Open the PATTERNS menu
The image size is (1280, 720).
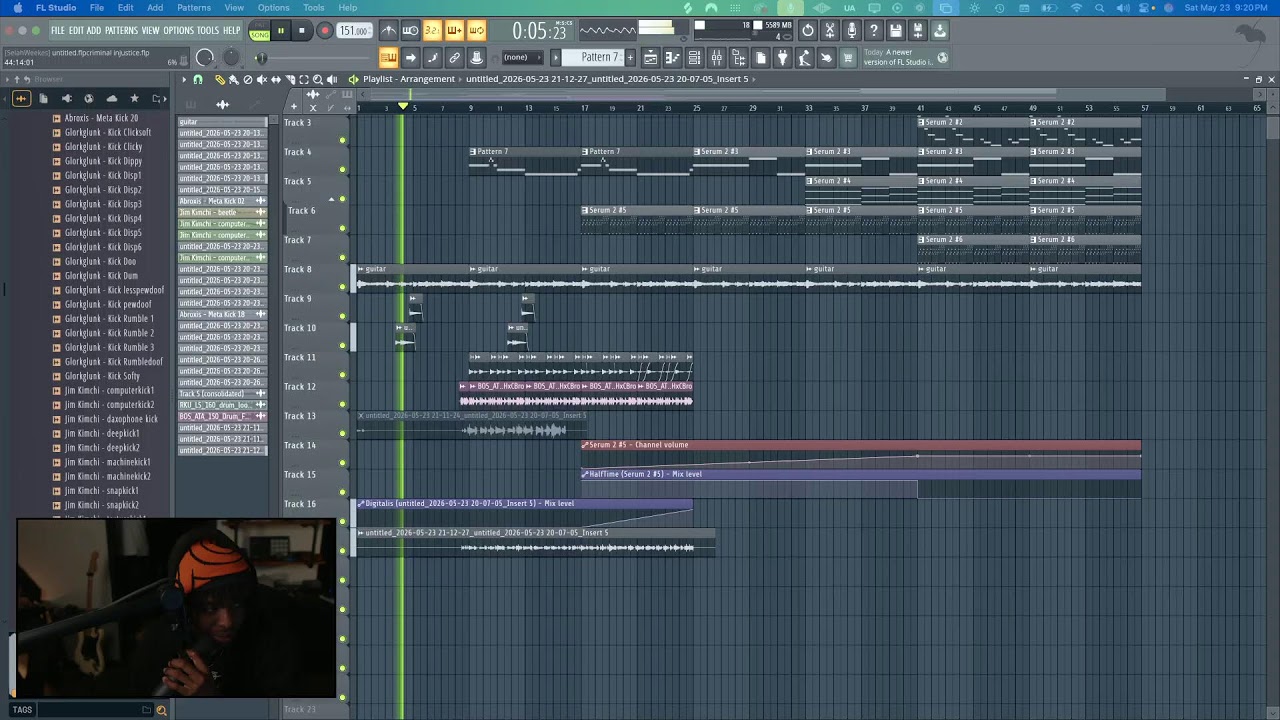pos(121,31)
